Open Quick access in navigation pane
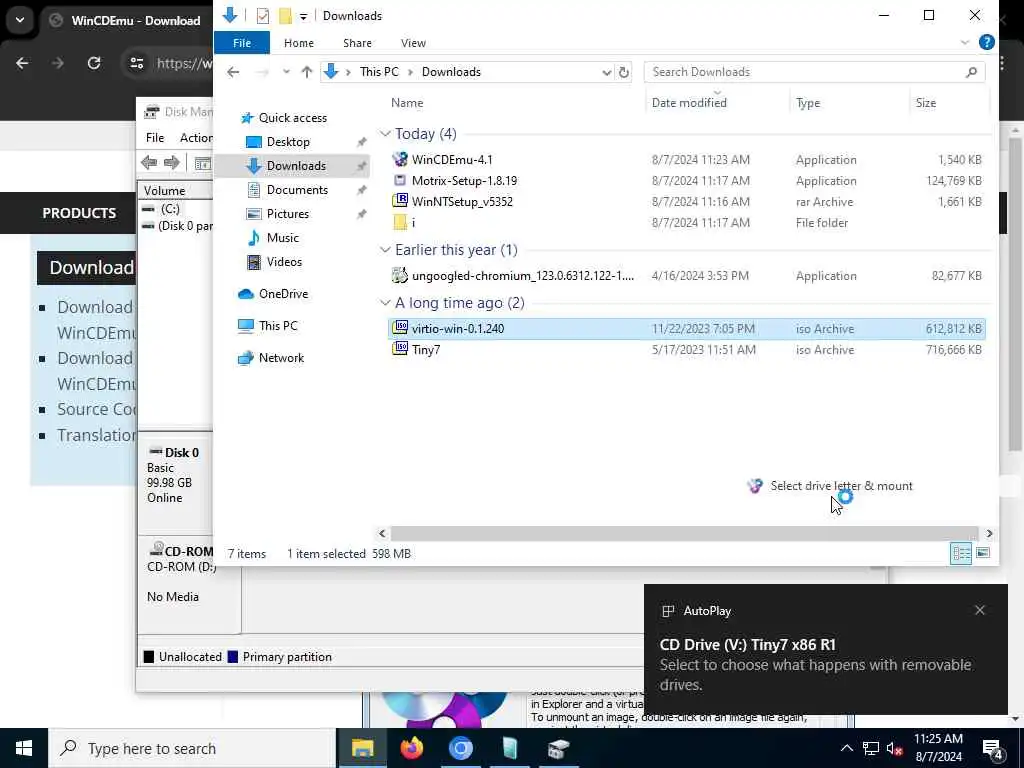 [x=292, y=118]
